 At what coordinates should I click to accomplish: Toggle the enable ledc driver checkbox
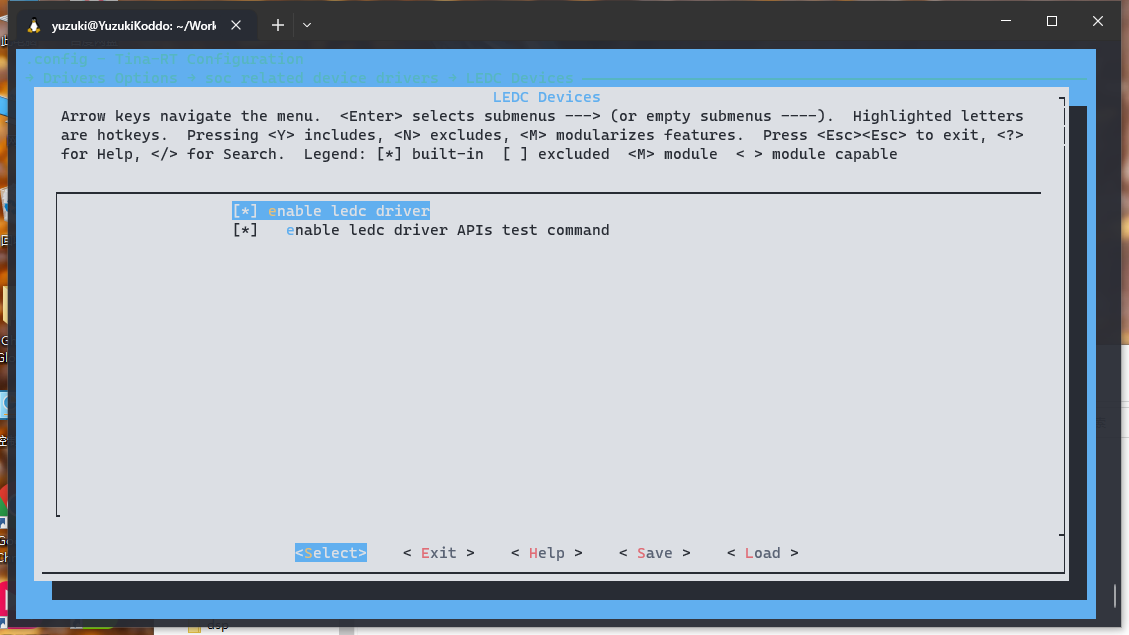click(245, 211)
